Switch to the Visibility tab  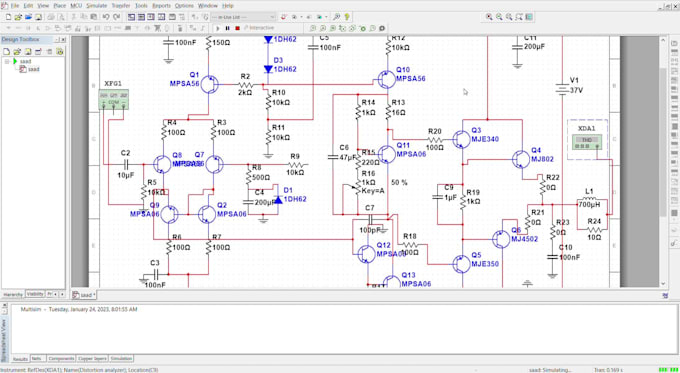(x=35, y=294)
